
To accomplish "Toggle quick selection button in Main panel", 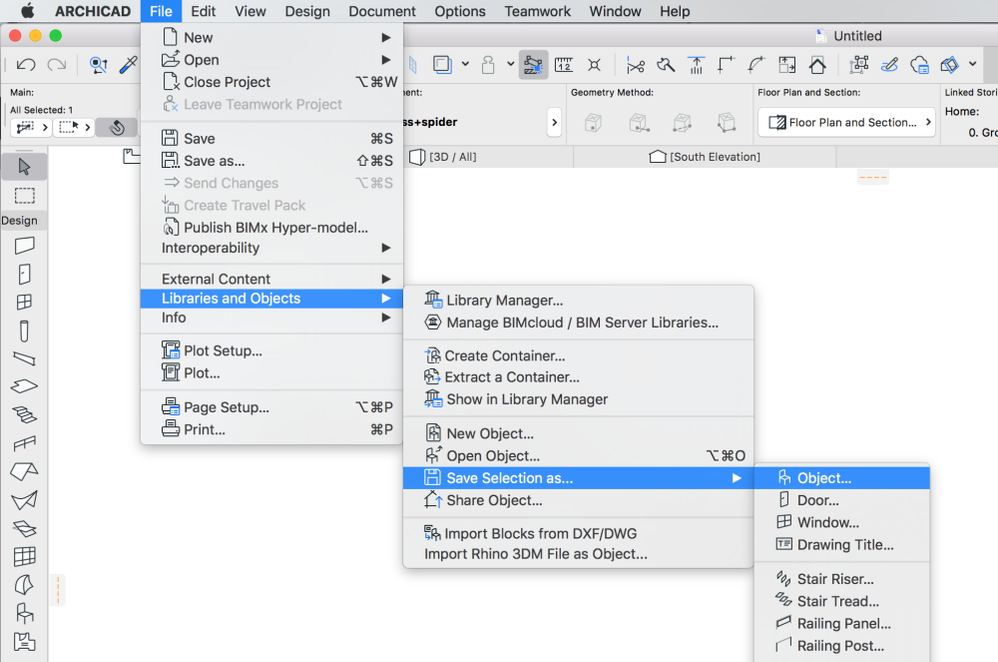I will pos(116,127).
